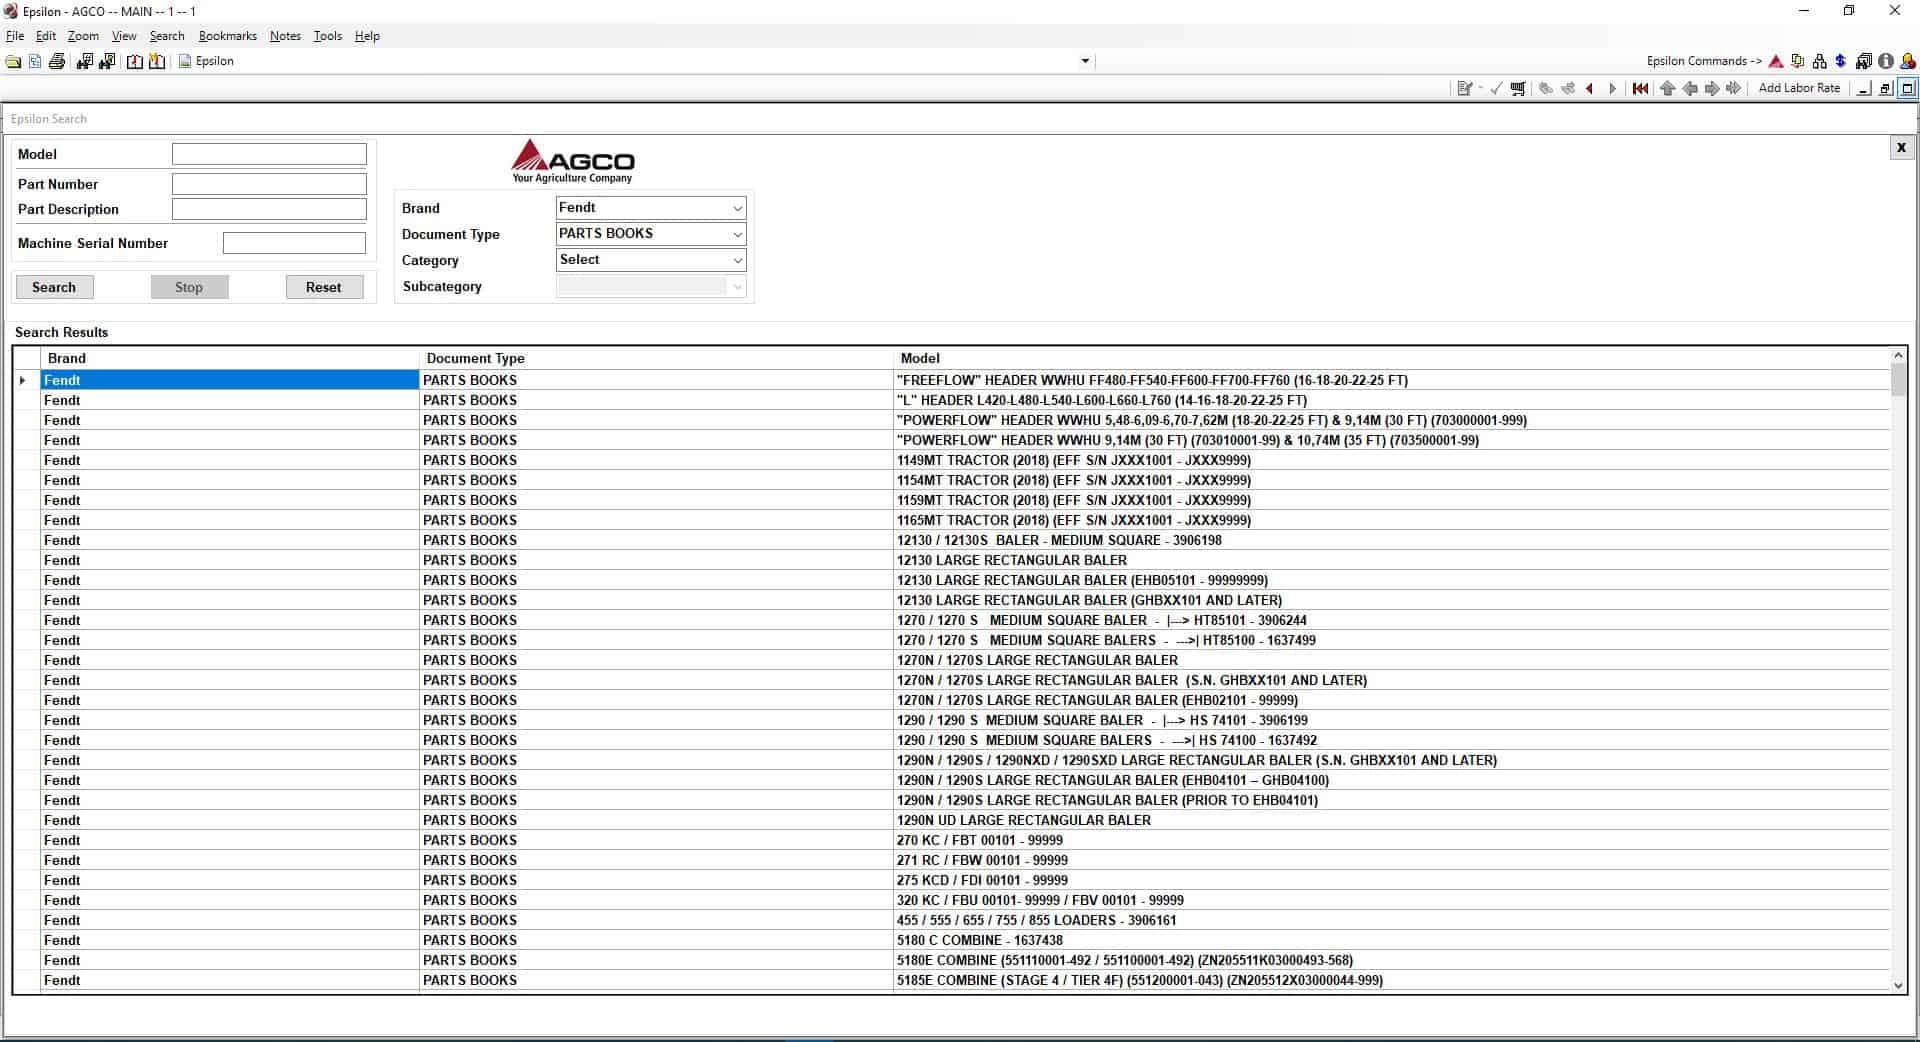Screen dimensions: 1920x1042
Task: Click the red skip-to-first icon
Action: 1640,89
